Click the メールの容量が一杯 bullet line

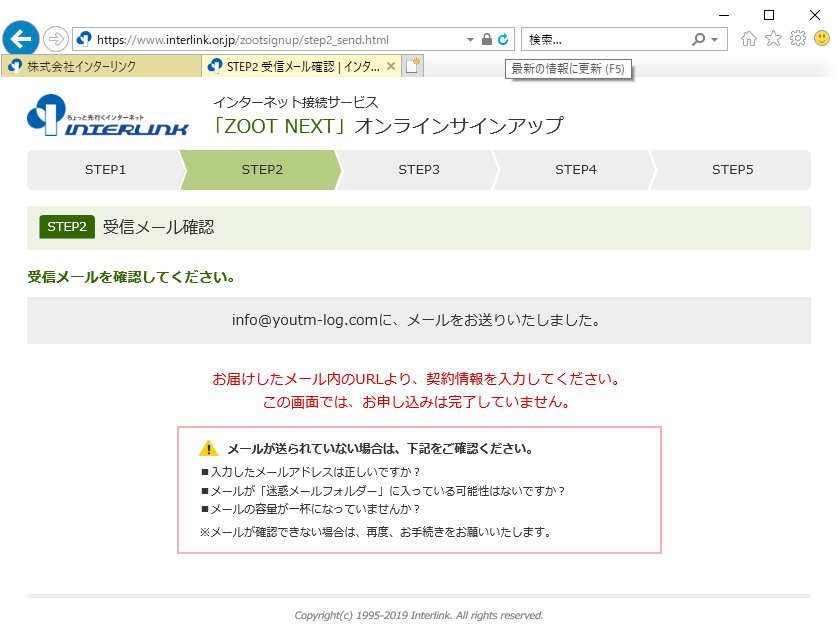[311, 509]
